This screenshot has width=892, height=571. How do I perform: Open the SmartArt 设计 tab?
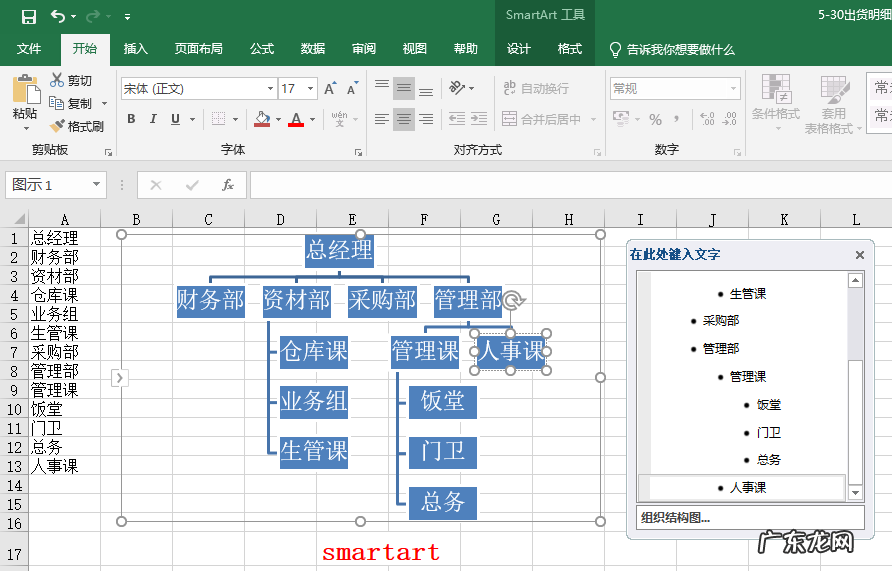(x=519, y=49)
